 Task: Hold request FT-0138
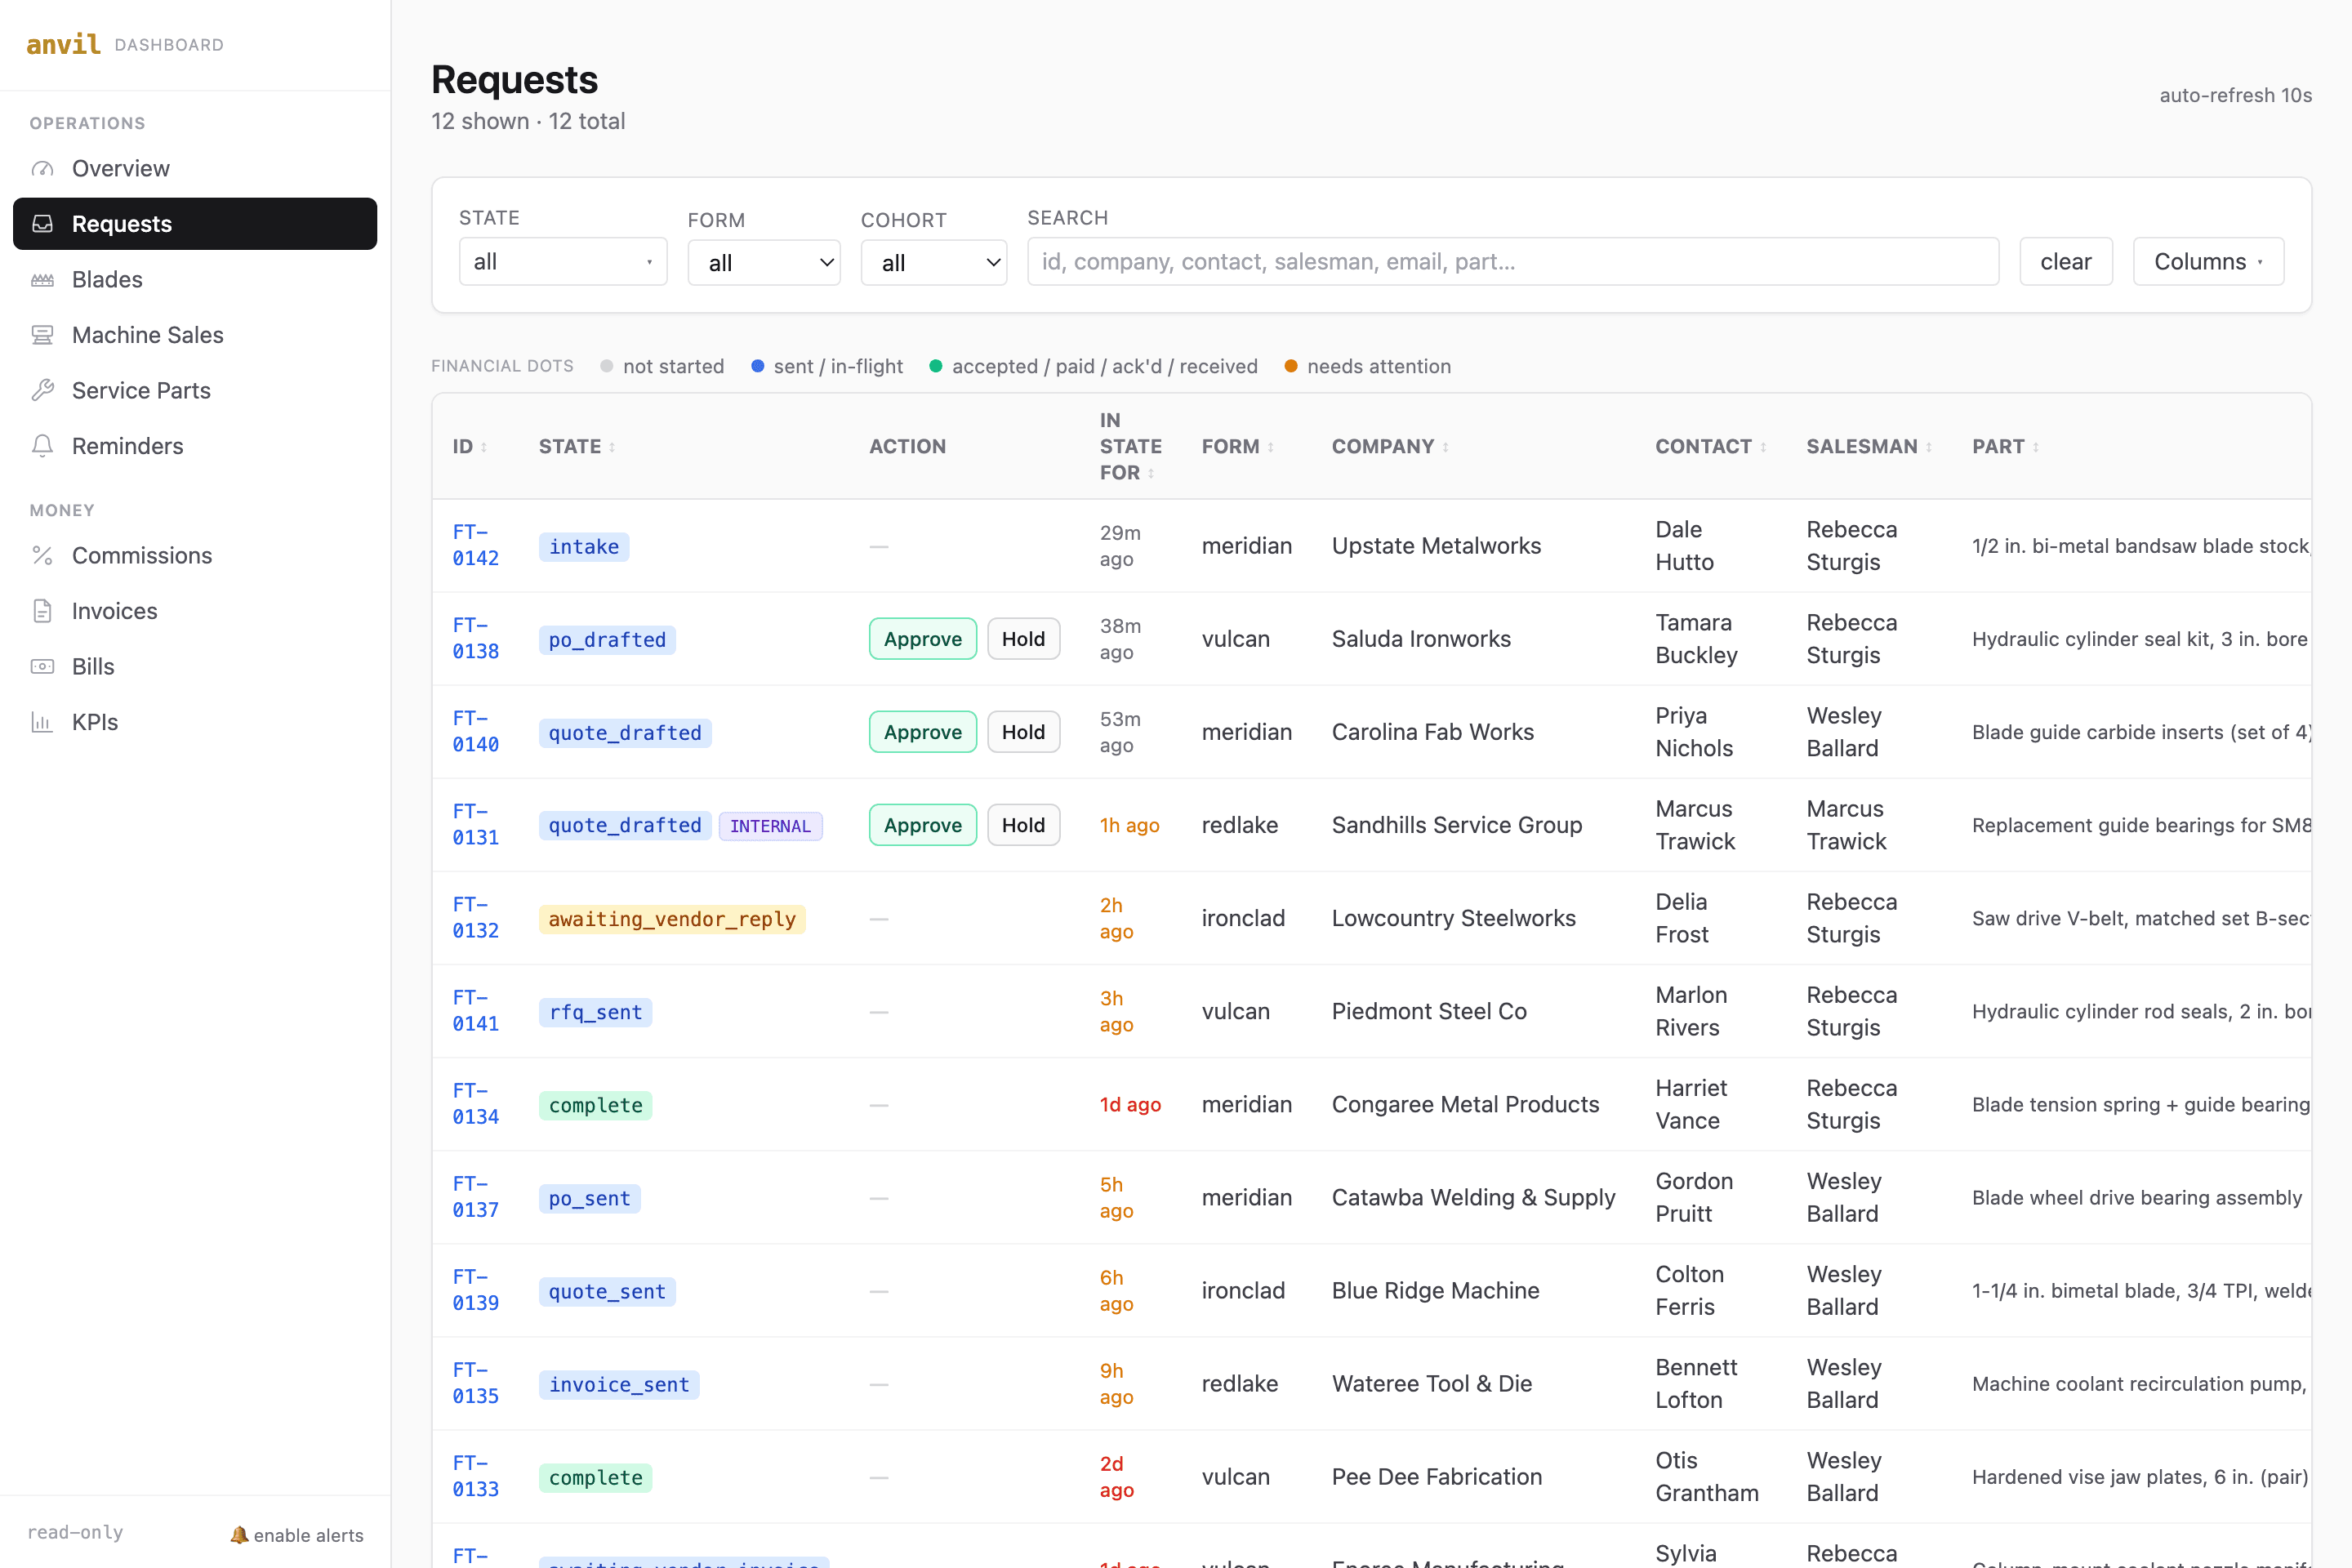coord(1023,639)
